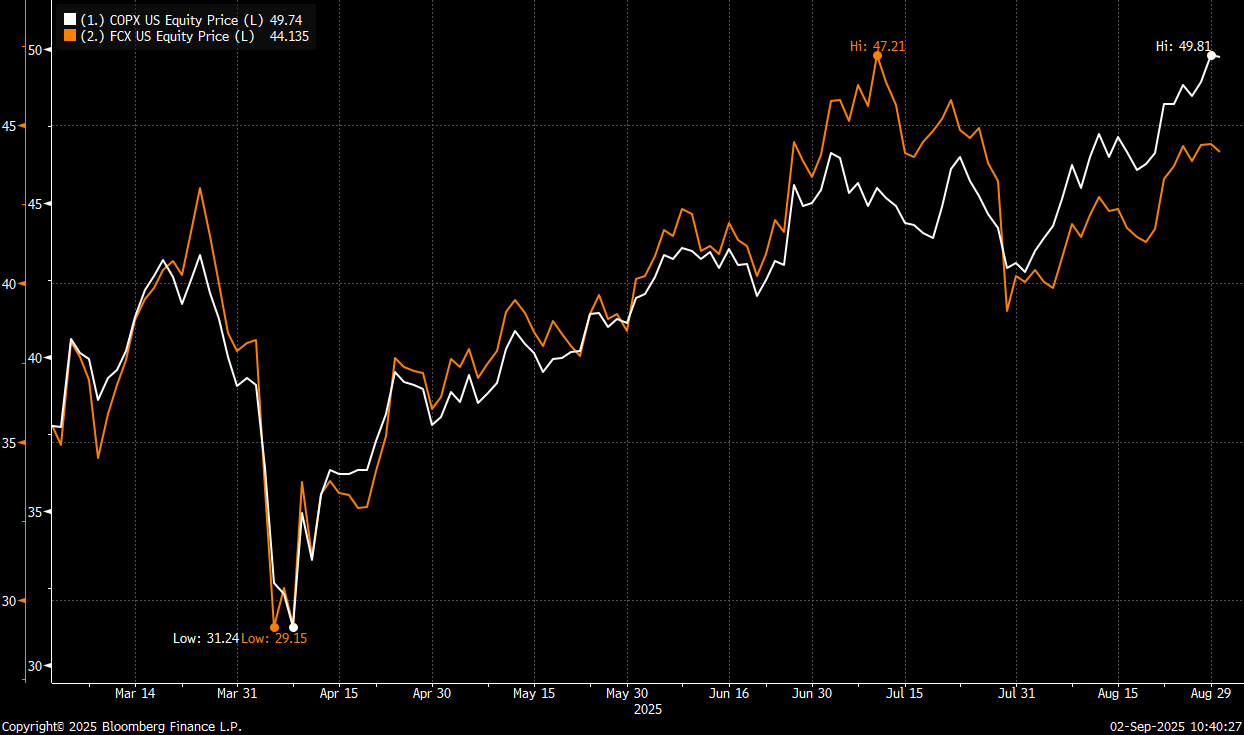Click 40 on the white COPX axis
1244x735 pixels.
(34, 358)
